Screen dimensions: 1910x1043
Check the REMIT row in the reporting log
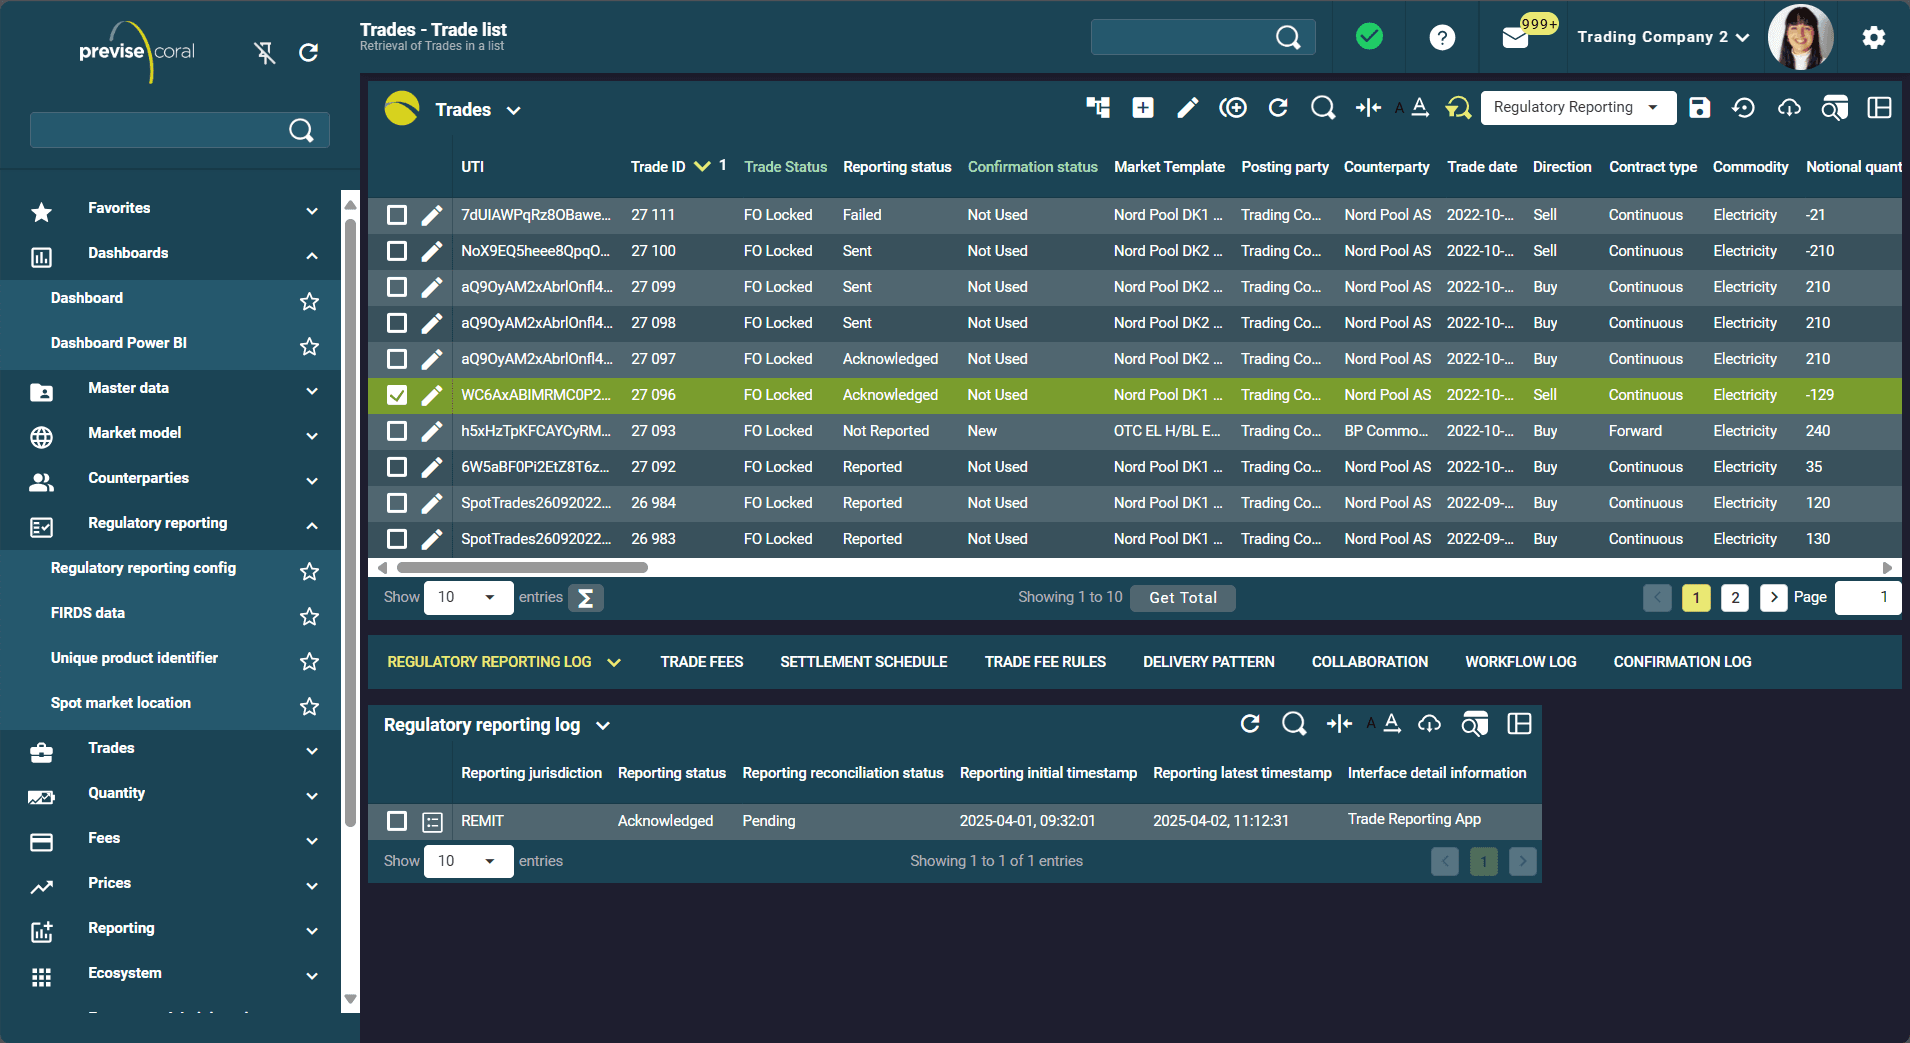397,821
